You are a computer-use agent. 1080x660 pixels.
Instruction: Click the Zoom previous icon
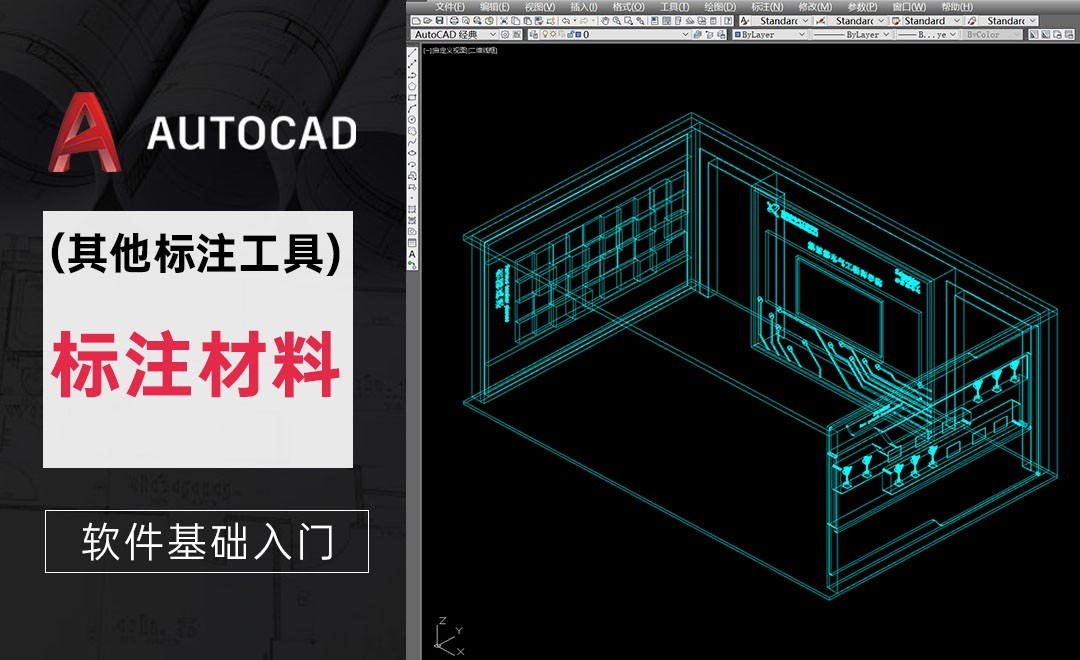coord(640,21)
